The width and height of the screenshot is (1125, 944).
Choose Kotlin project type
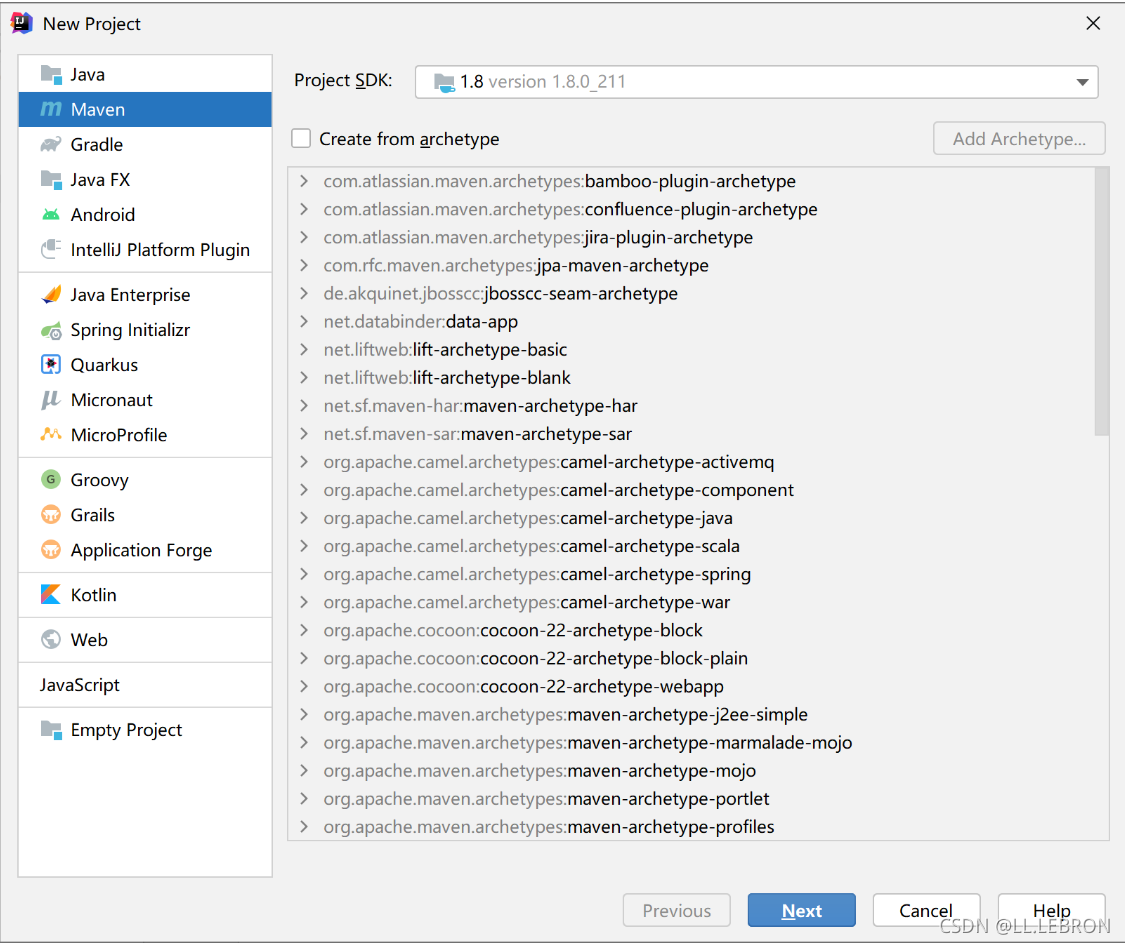click(145, 595)
